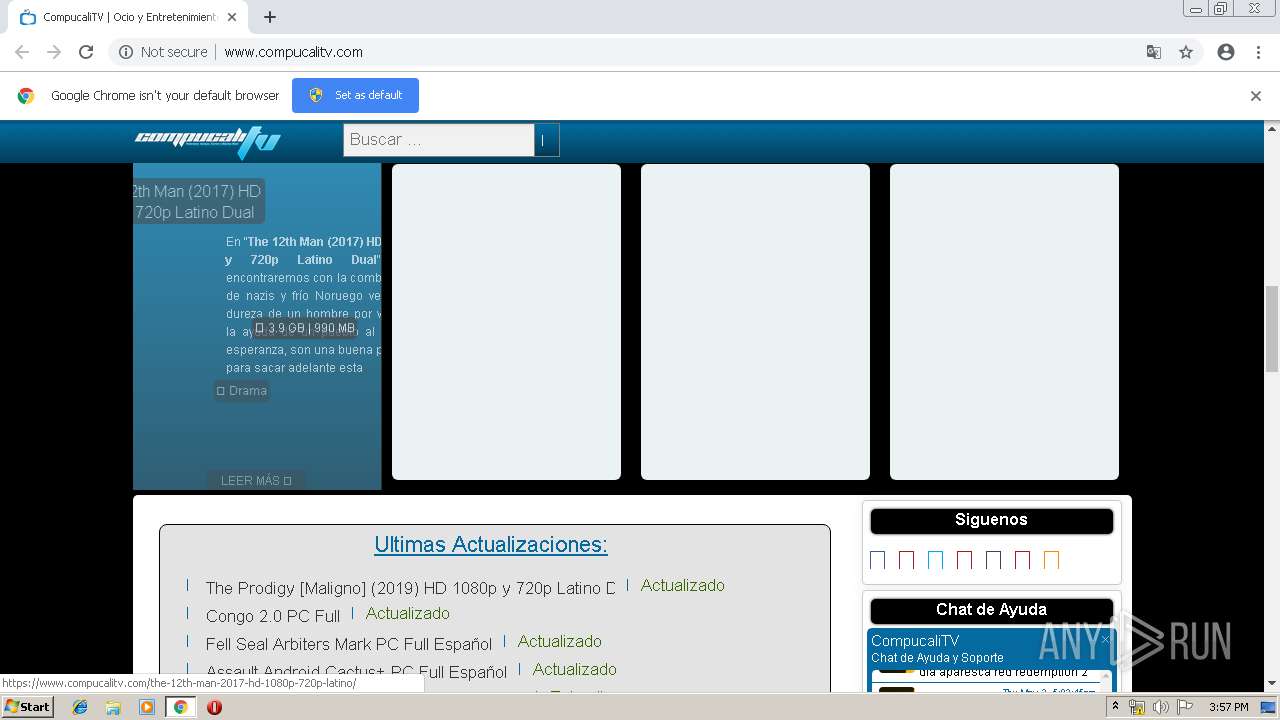This screenshot has width=1280, height=720.
Task: Select the Drama category tag
Action: tap(242, 391)
